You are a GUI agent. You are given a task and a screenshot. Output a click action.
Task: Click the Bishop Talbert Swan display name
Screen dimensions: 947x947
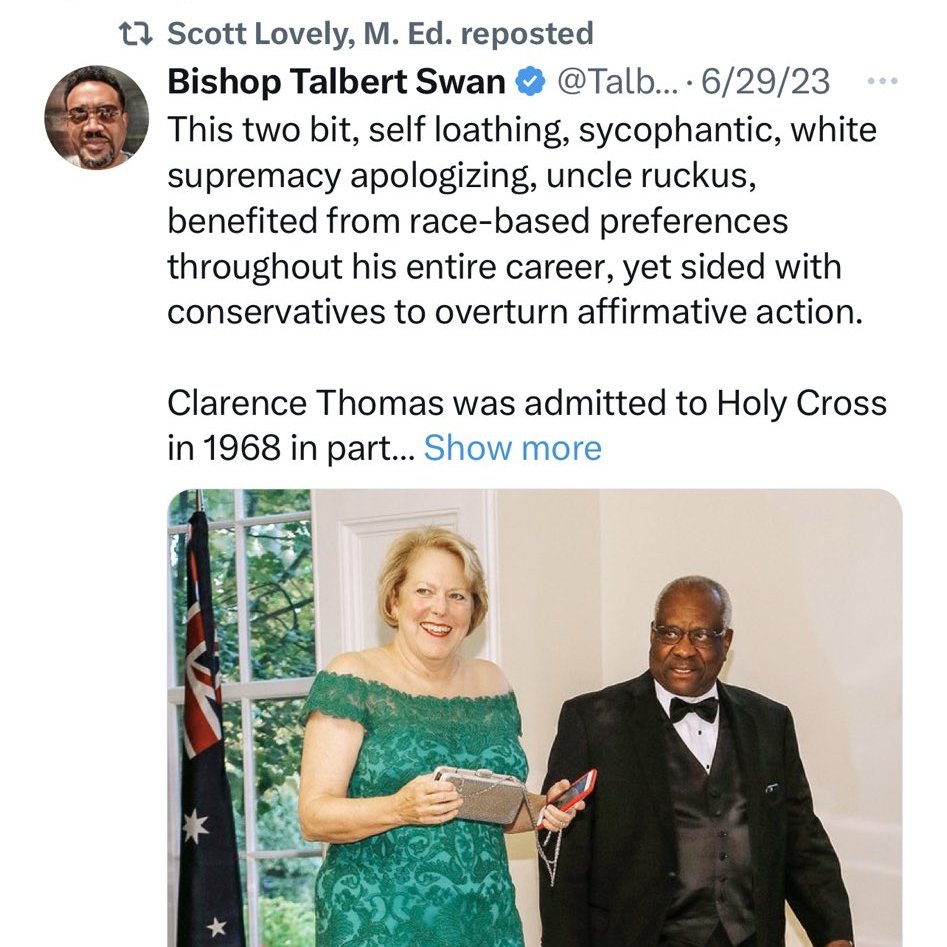point(336,82)
